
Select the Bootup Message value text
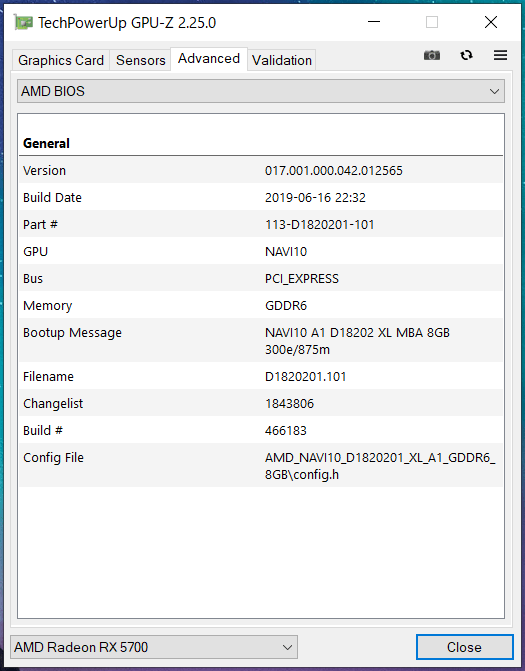[357, 341]
